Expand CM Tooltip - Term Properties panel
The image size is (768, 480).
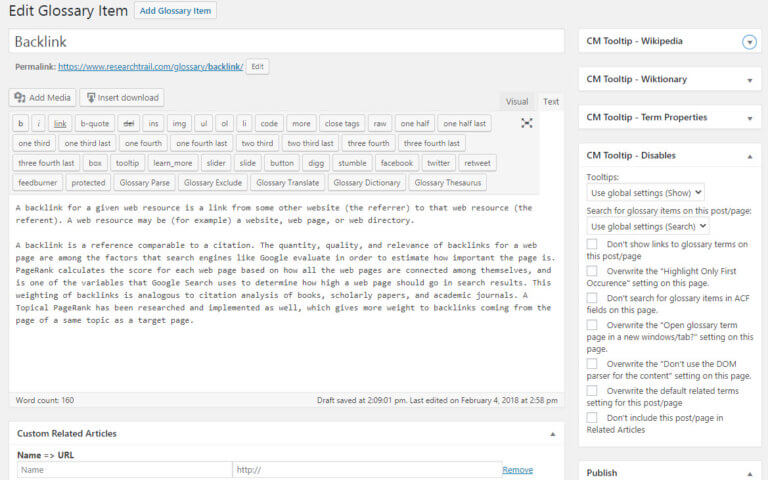tap(749, 119)
